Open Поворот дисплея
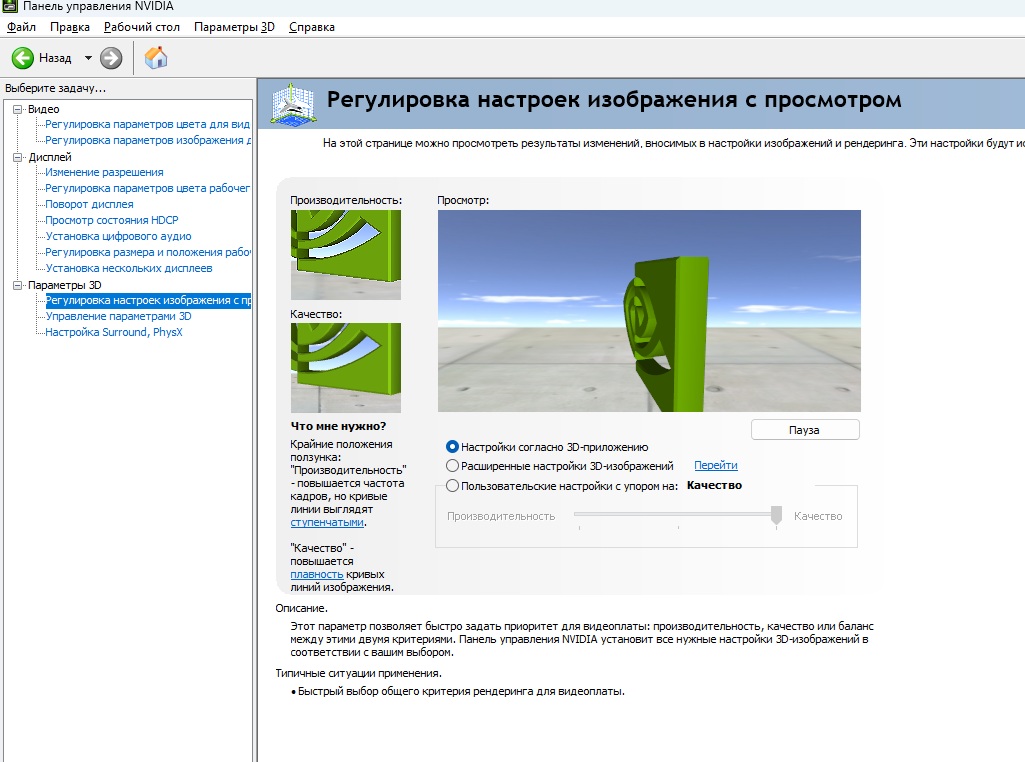Screen dimensions: 1025x762 coord(90,205)
